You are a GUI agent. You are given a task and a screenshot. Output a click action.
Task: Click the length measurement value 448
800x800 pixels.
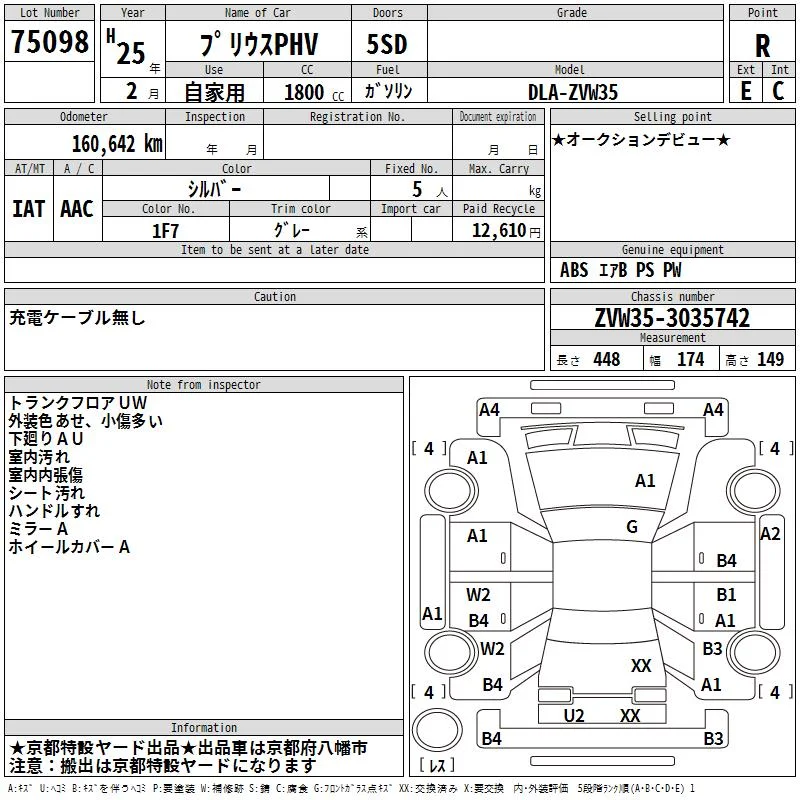pyautogui.click(x=606, y=360)
